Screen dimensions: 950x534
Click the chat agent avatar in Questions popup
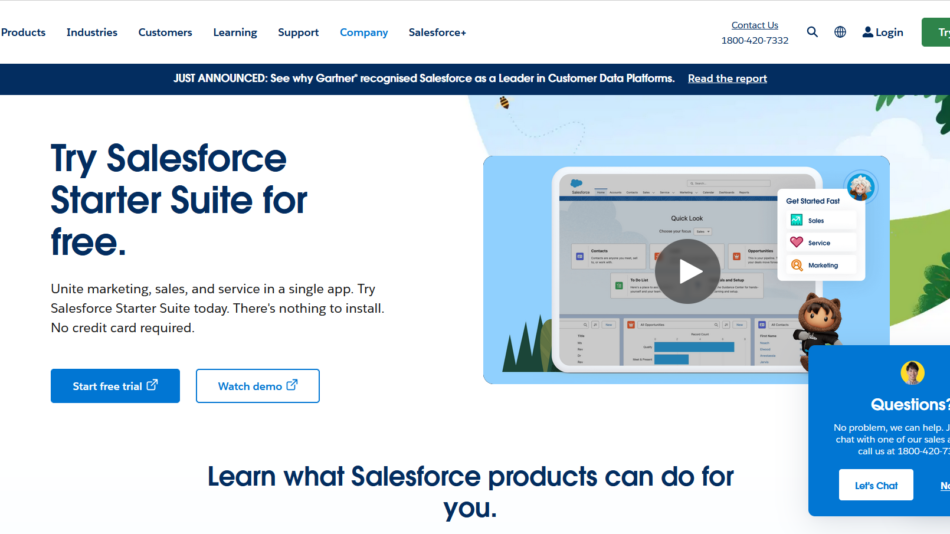click(912, 373)
